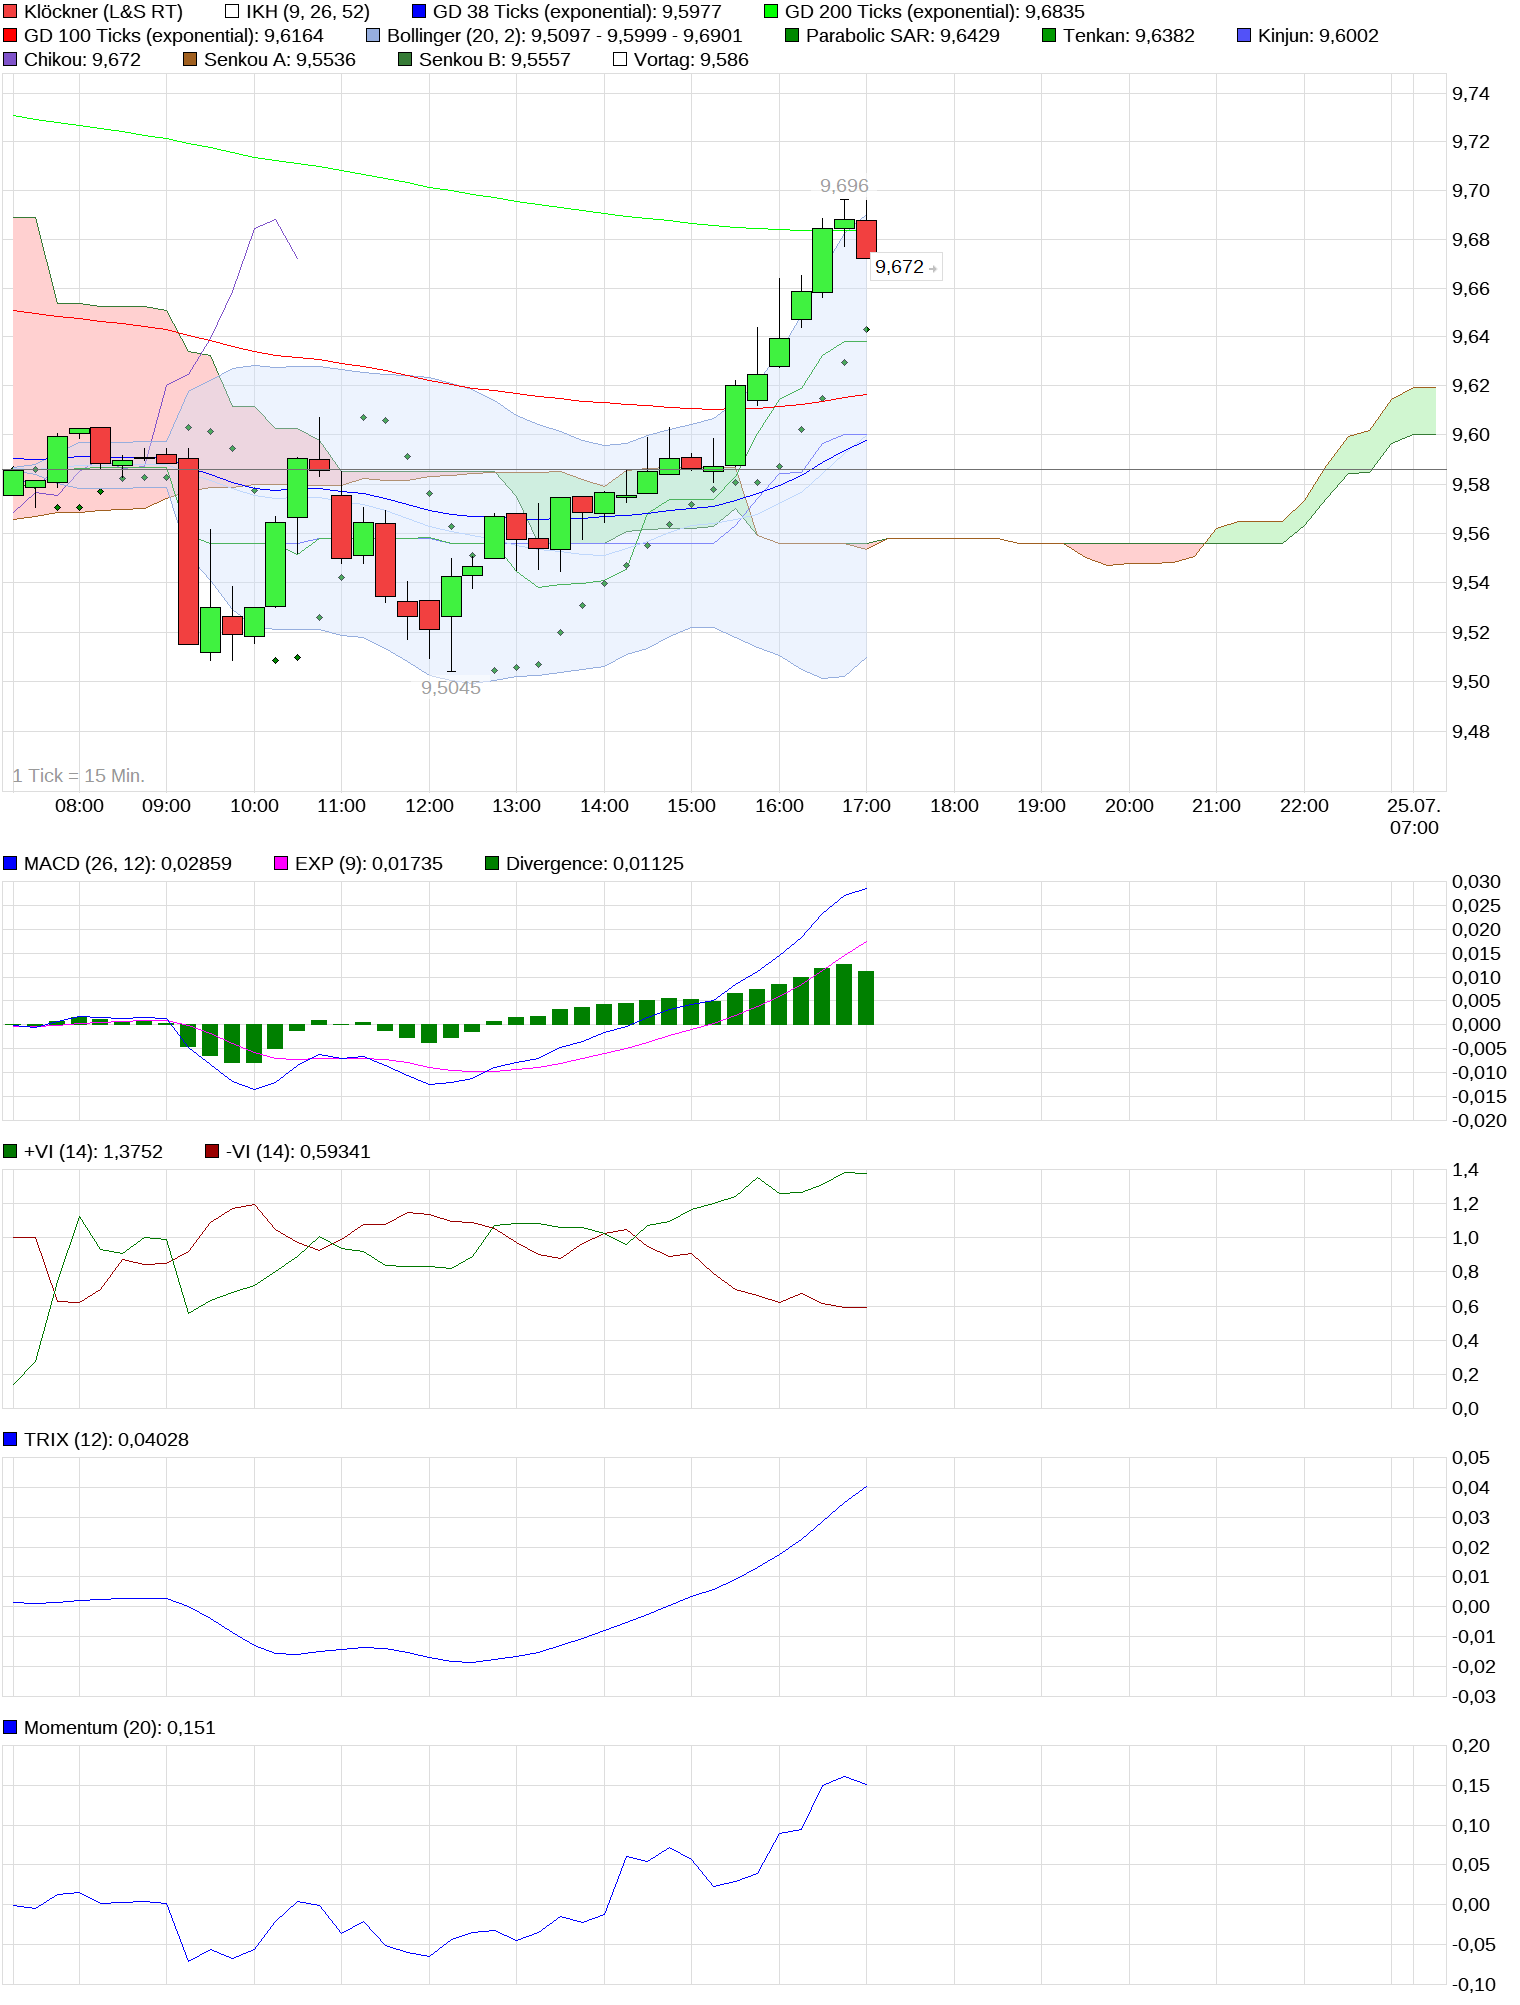Select 'Senkou A: 9,5536' legend text

tap(280, 60)
